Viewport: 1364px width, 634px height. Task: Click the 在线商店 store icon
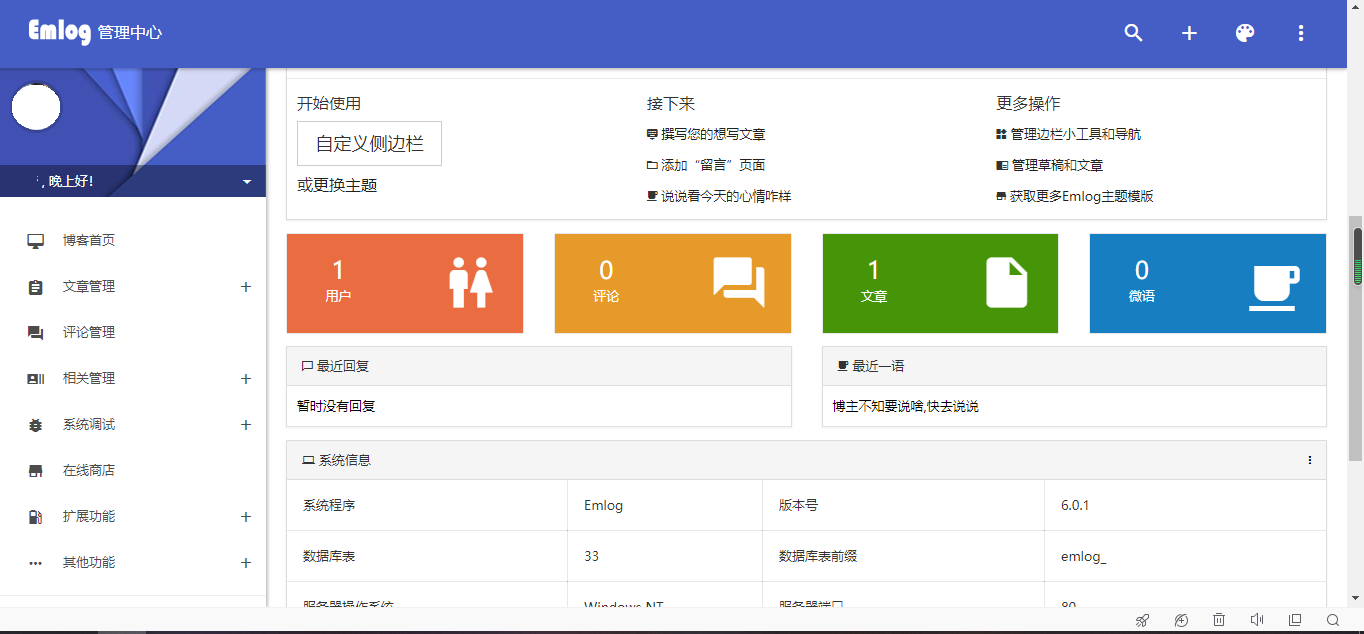(36, 470)
